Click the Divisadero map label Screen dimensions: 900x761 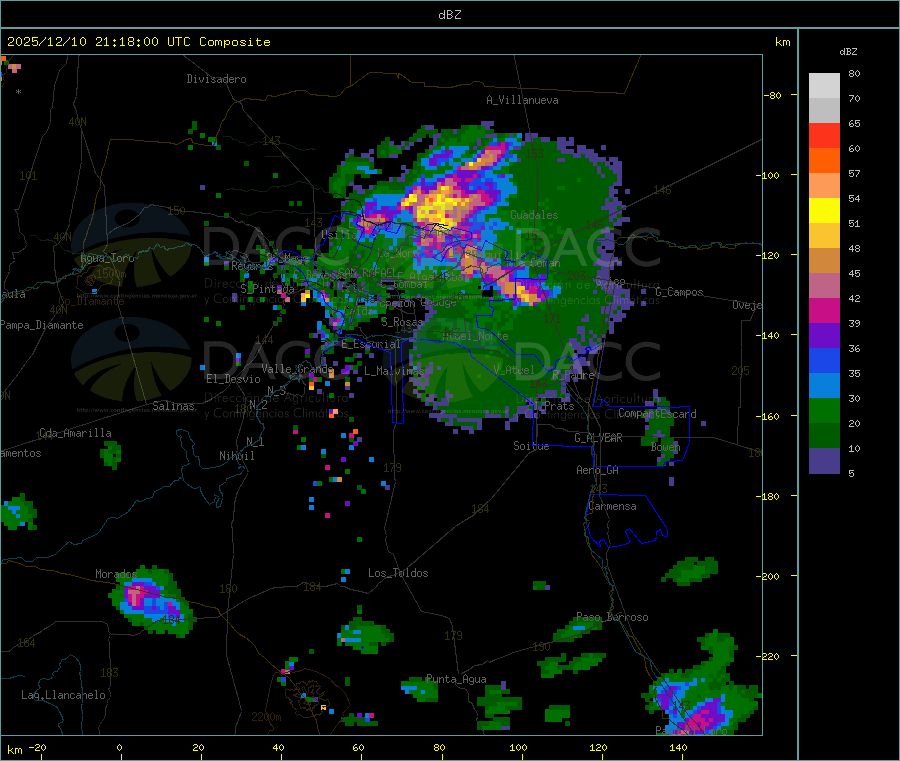(216, 79)
